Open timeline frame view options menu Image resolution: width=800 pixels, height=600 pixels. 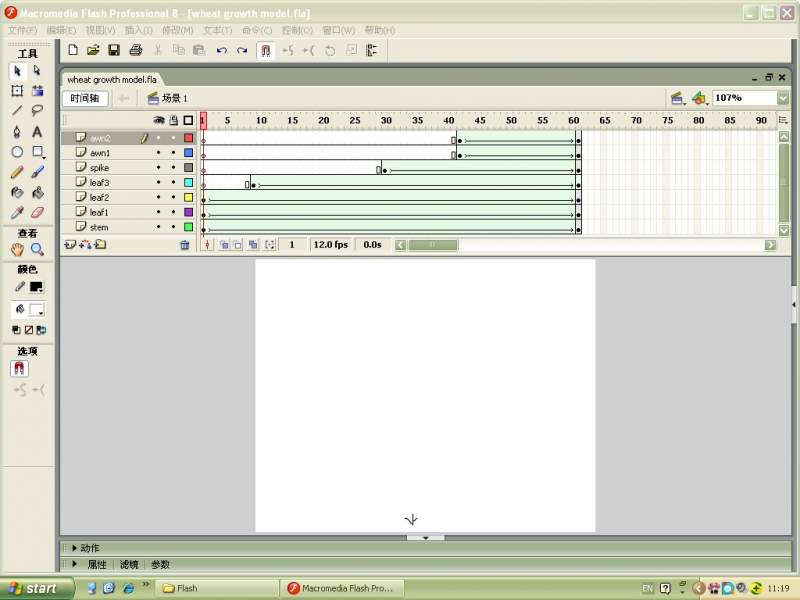[783, 120]
